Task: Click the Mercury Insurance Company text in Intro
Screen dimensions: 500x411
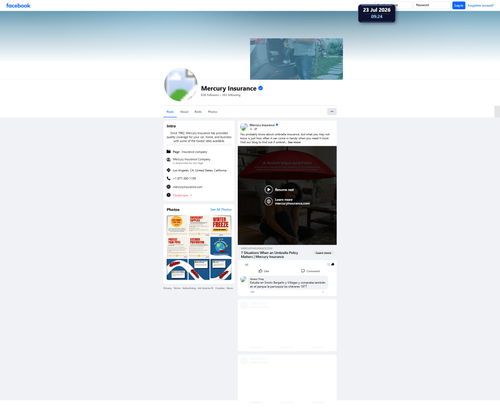Action: click(192, 159)
